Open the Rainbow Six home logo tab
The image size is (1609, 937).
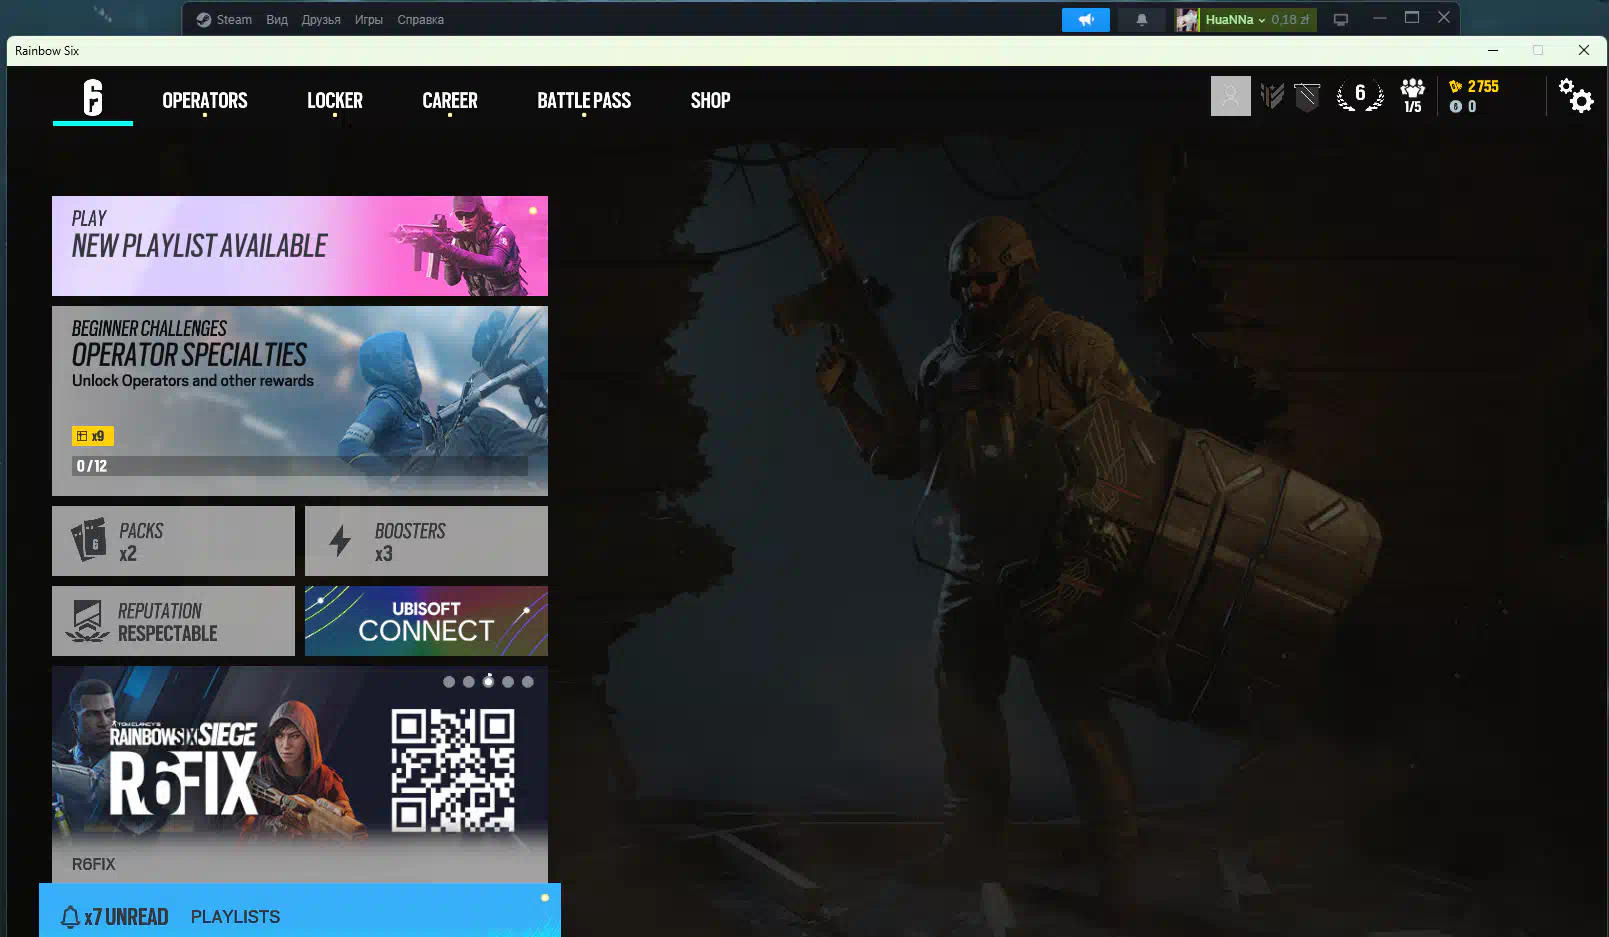click(x=93, y=98)
